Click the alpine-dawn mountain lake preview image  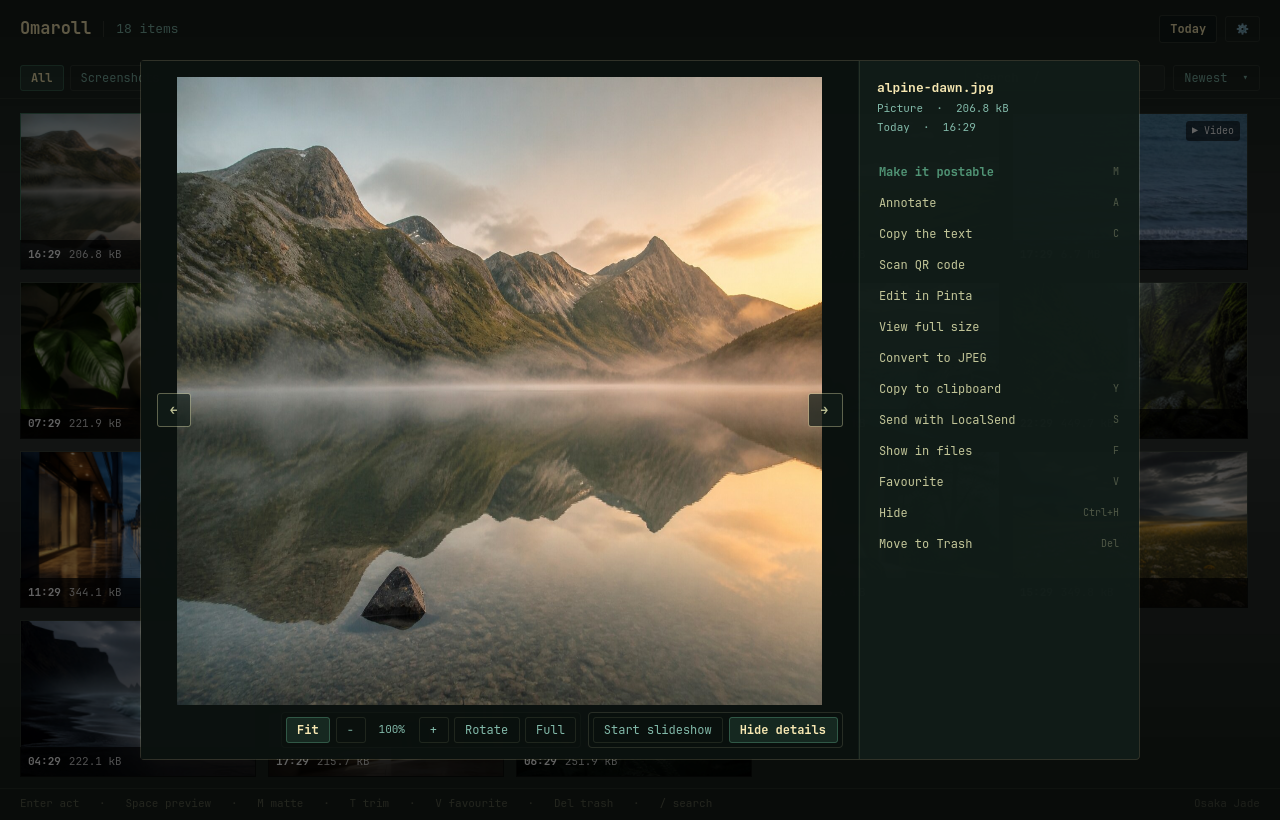(x=499, y=391)
